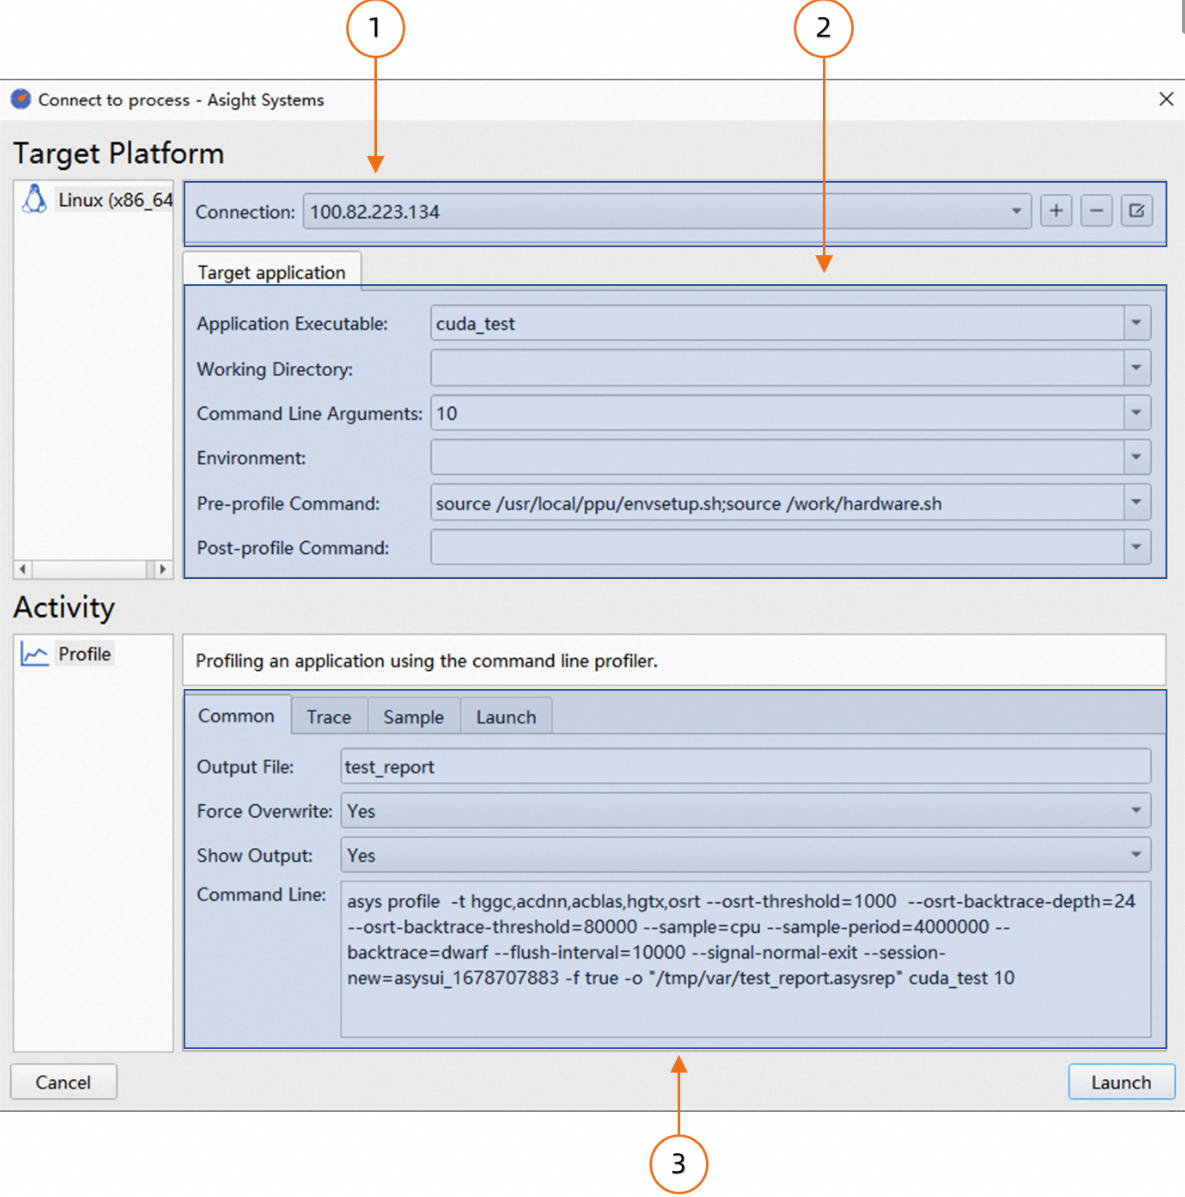Click the 'Activity' heading
The image size is (1185, 1197).
(64, 608)
